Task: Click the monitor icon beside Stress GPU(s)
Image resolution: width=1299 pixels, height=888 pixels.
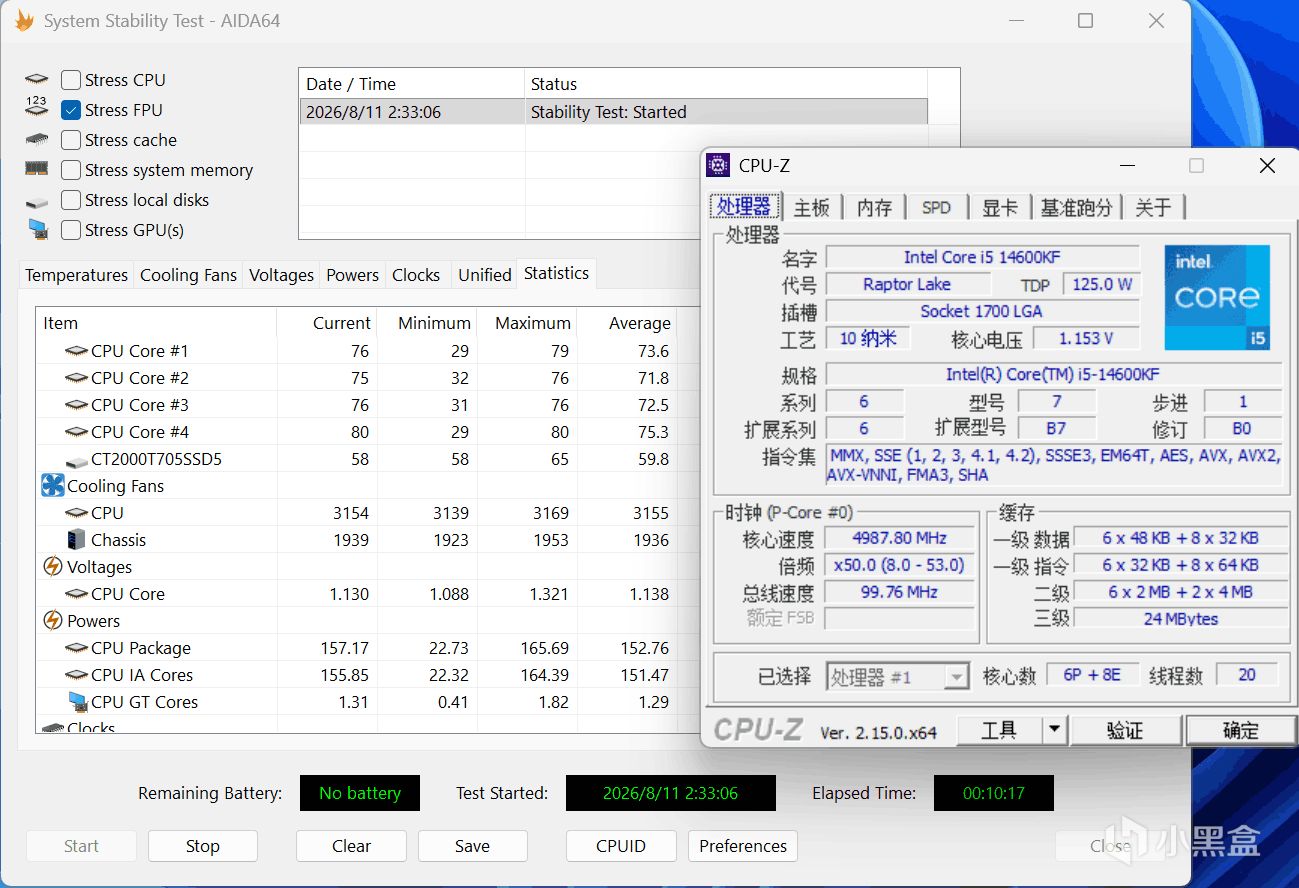Action: pyautogui.click(x=38, y=230)
